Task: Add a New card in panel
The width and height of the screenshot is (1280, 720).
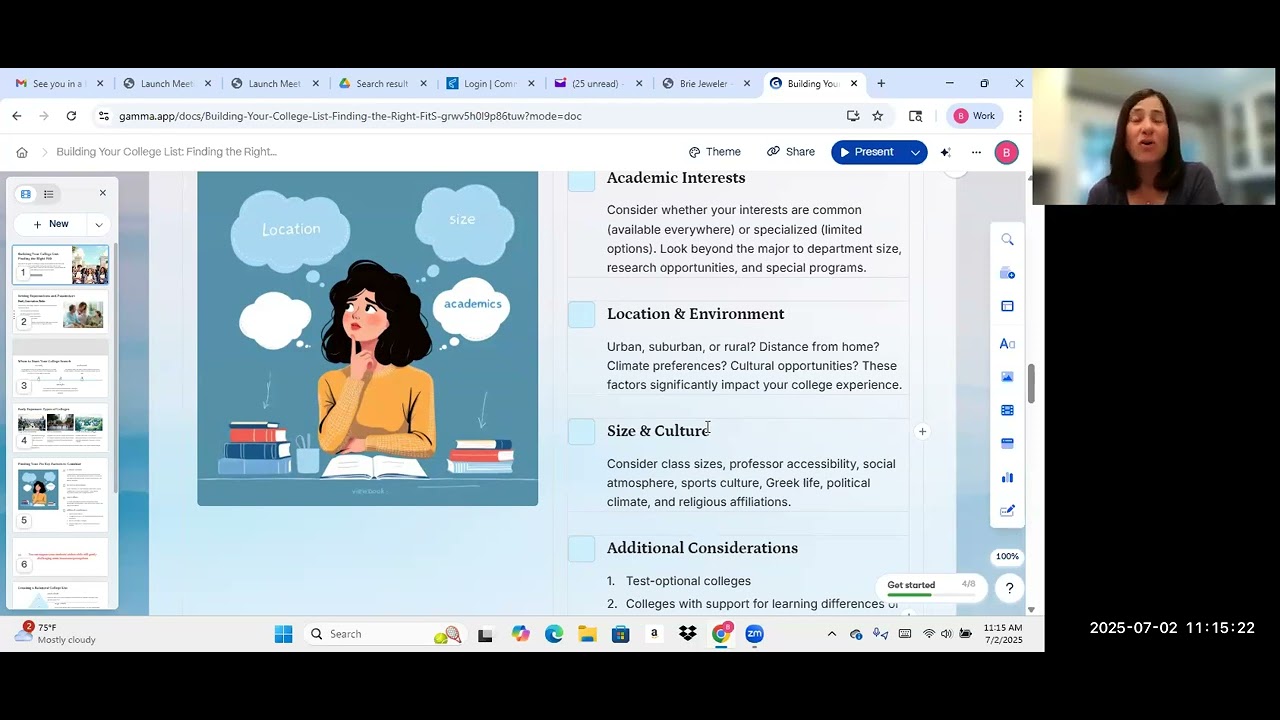Action: [x=51, y=224]
